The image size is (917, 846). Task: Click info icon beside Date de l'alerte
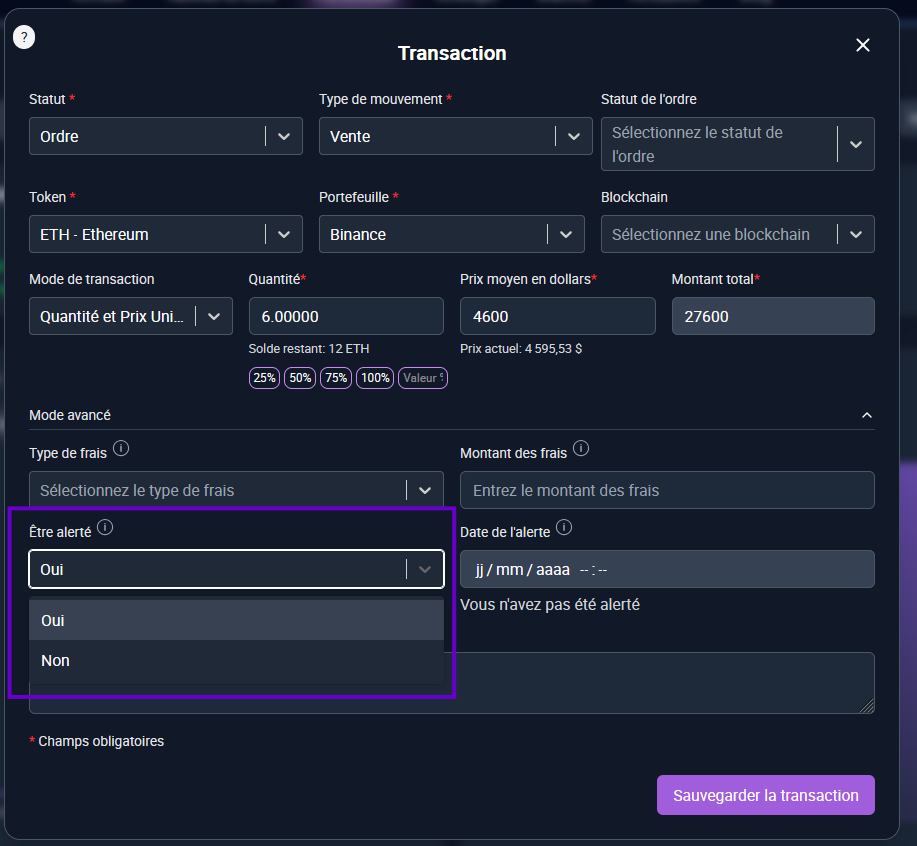coord(564,527)
